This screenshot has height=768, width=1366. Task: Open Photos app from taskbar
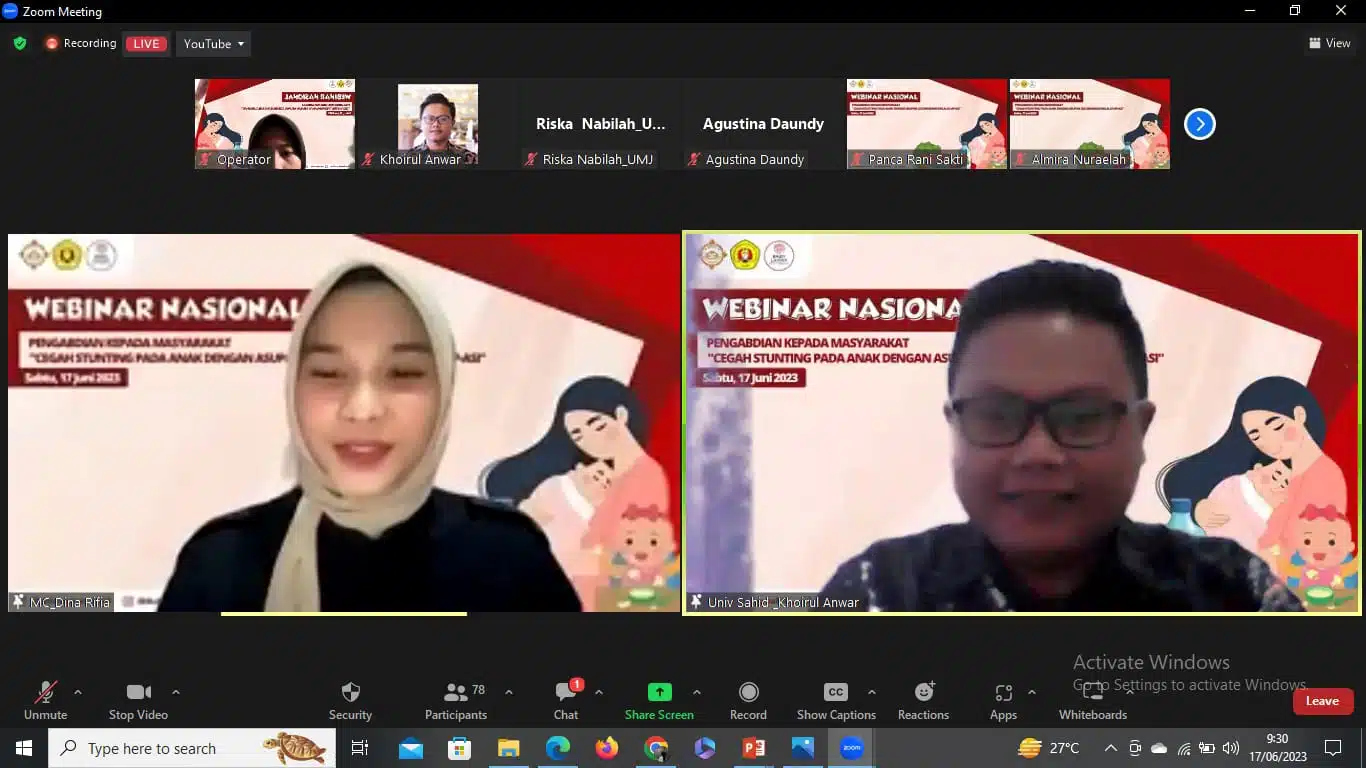tap(803, 748)
